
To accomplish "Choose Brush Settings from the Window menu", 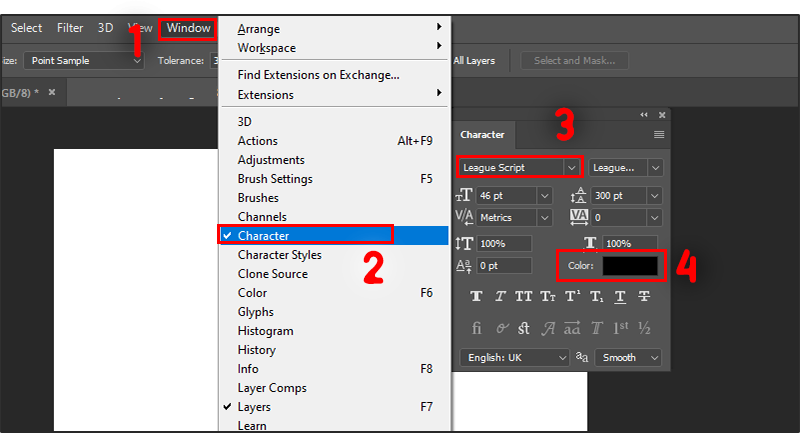I will point(275,179).
